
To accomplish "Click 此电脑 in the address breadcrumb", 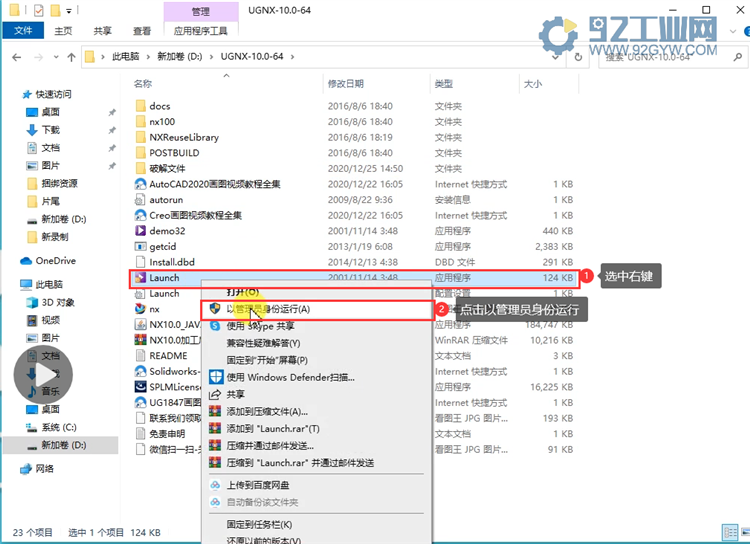I will coord(126,56).
